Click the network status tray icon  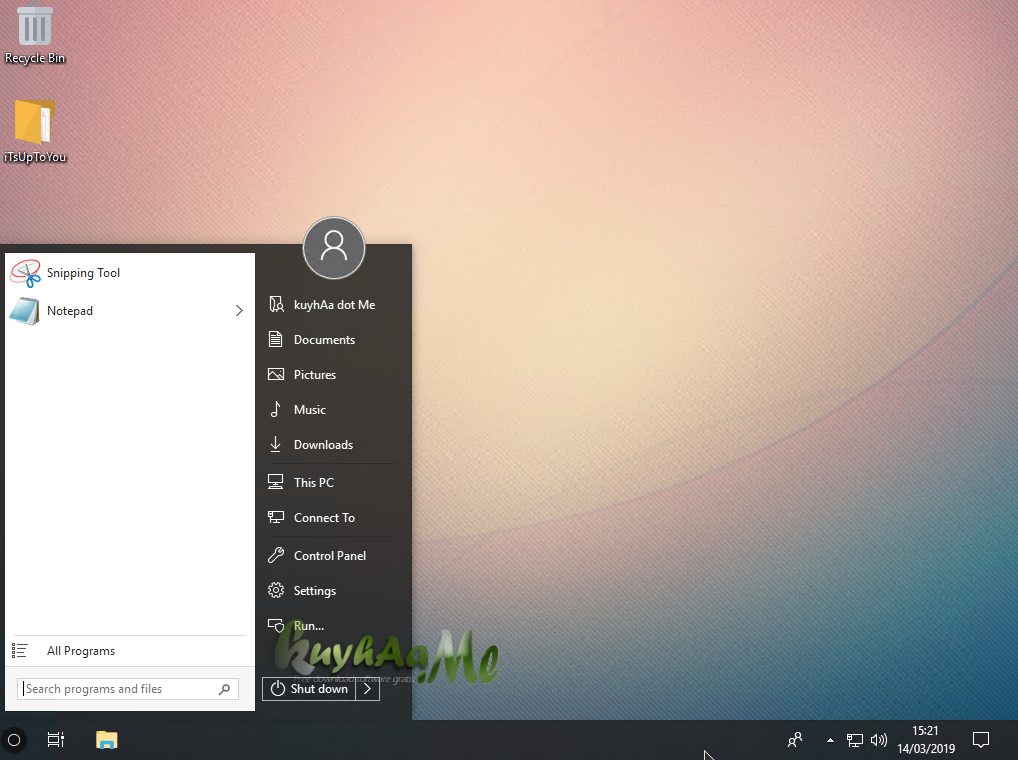click(x=855, y=740)
